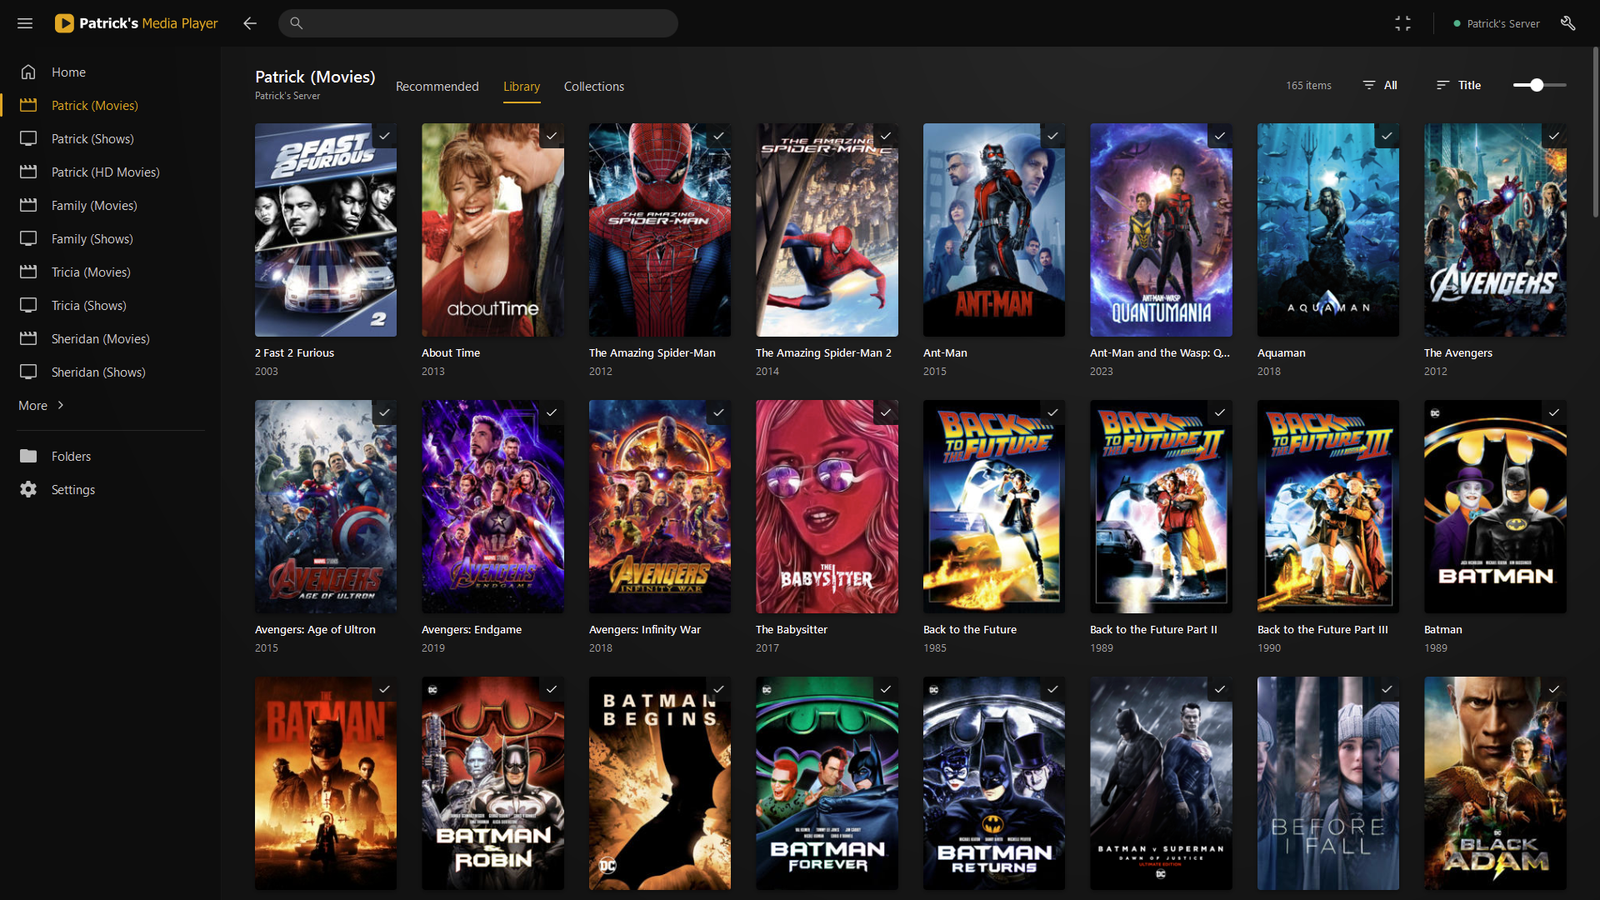Image resolution: width=1600 pixels, height=900 pixels.
Task: Click the vertical scrollbar on the right
Action: tap(1596, 130)
